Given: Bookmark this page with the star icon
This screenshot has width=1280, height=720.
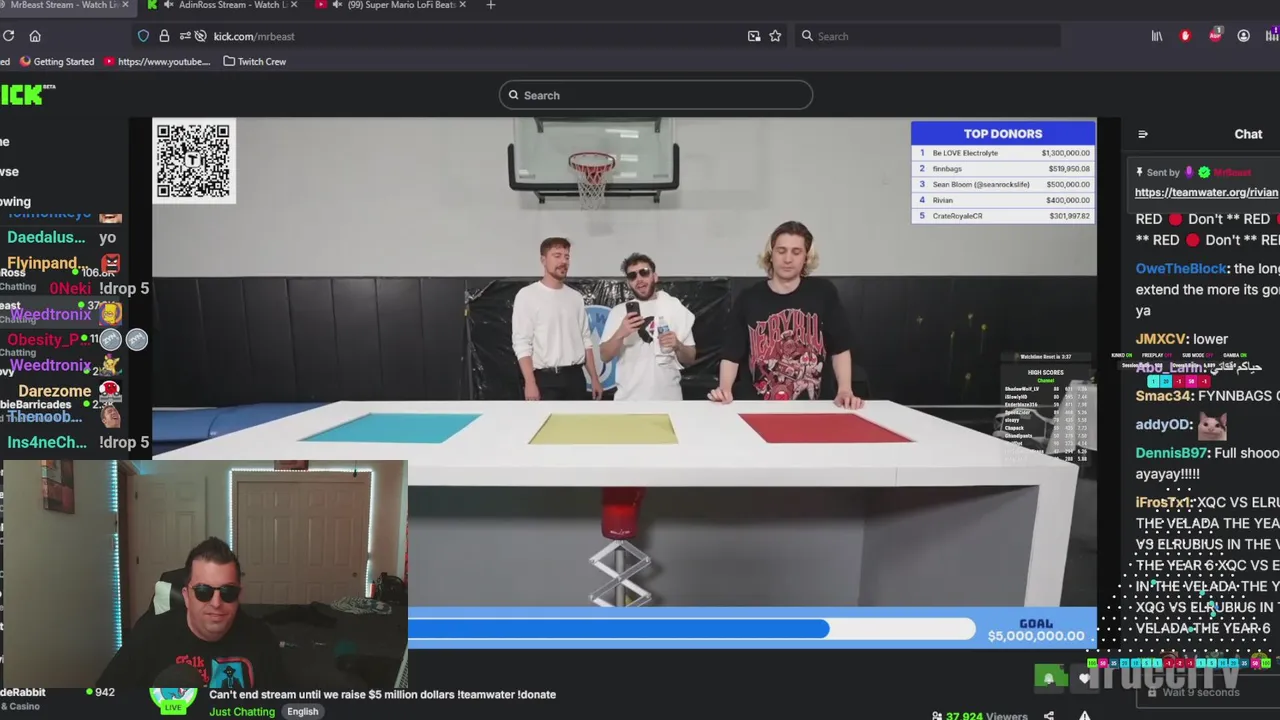Looking at the screenshot, I should coord(775,36).
